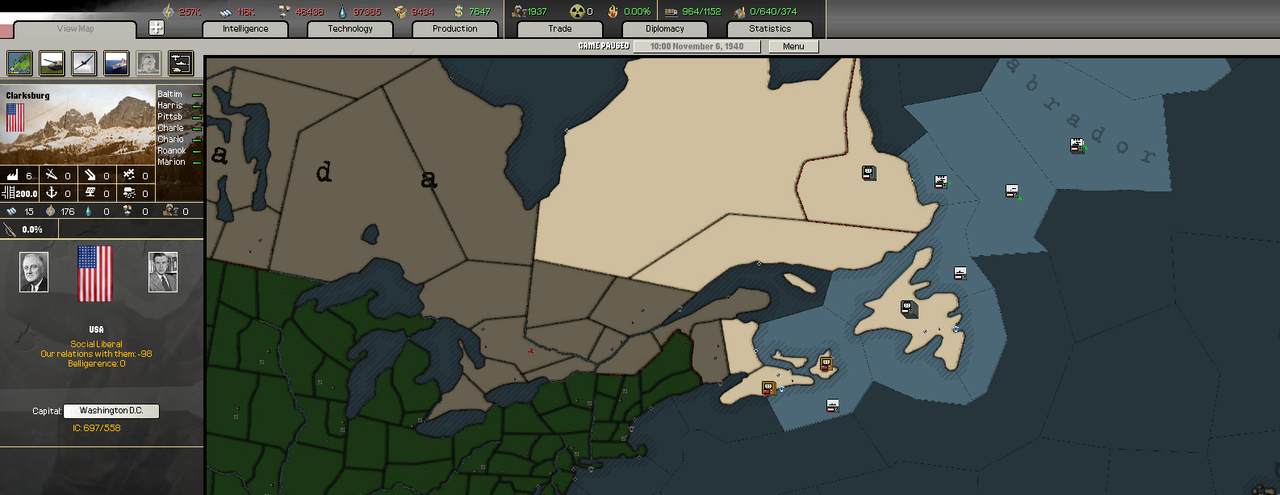Open the Intelligence tab
The height and width of the screenshot is (495, 1280).
click(x=245, y=29)
